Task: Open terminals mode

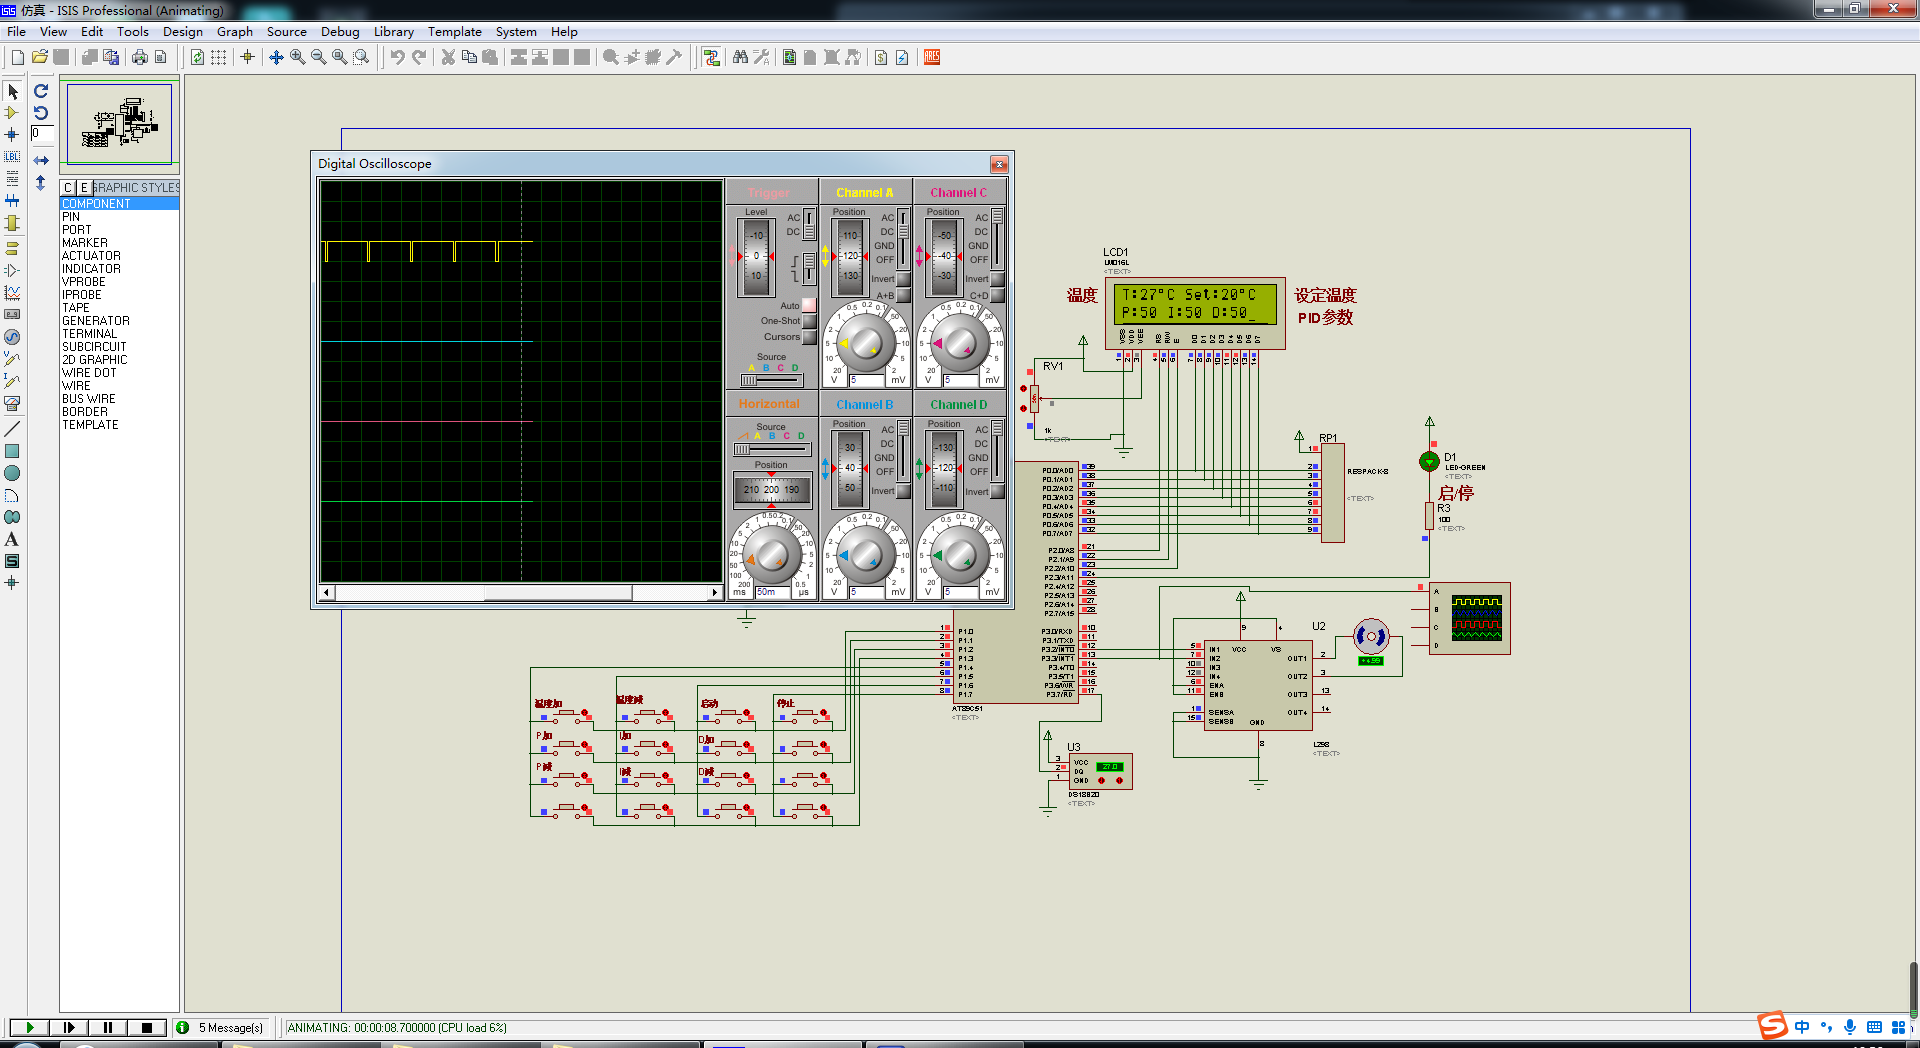Action: [12, 247]
